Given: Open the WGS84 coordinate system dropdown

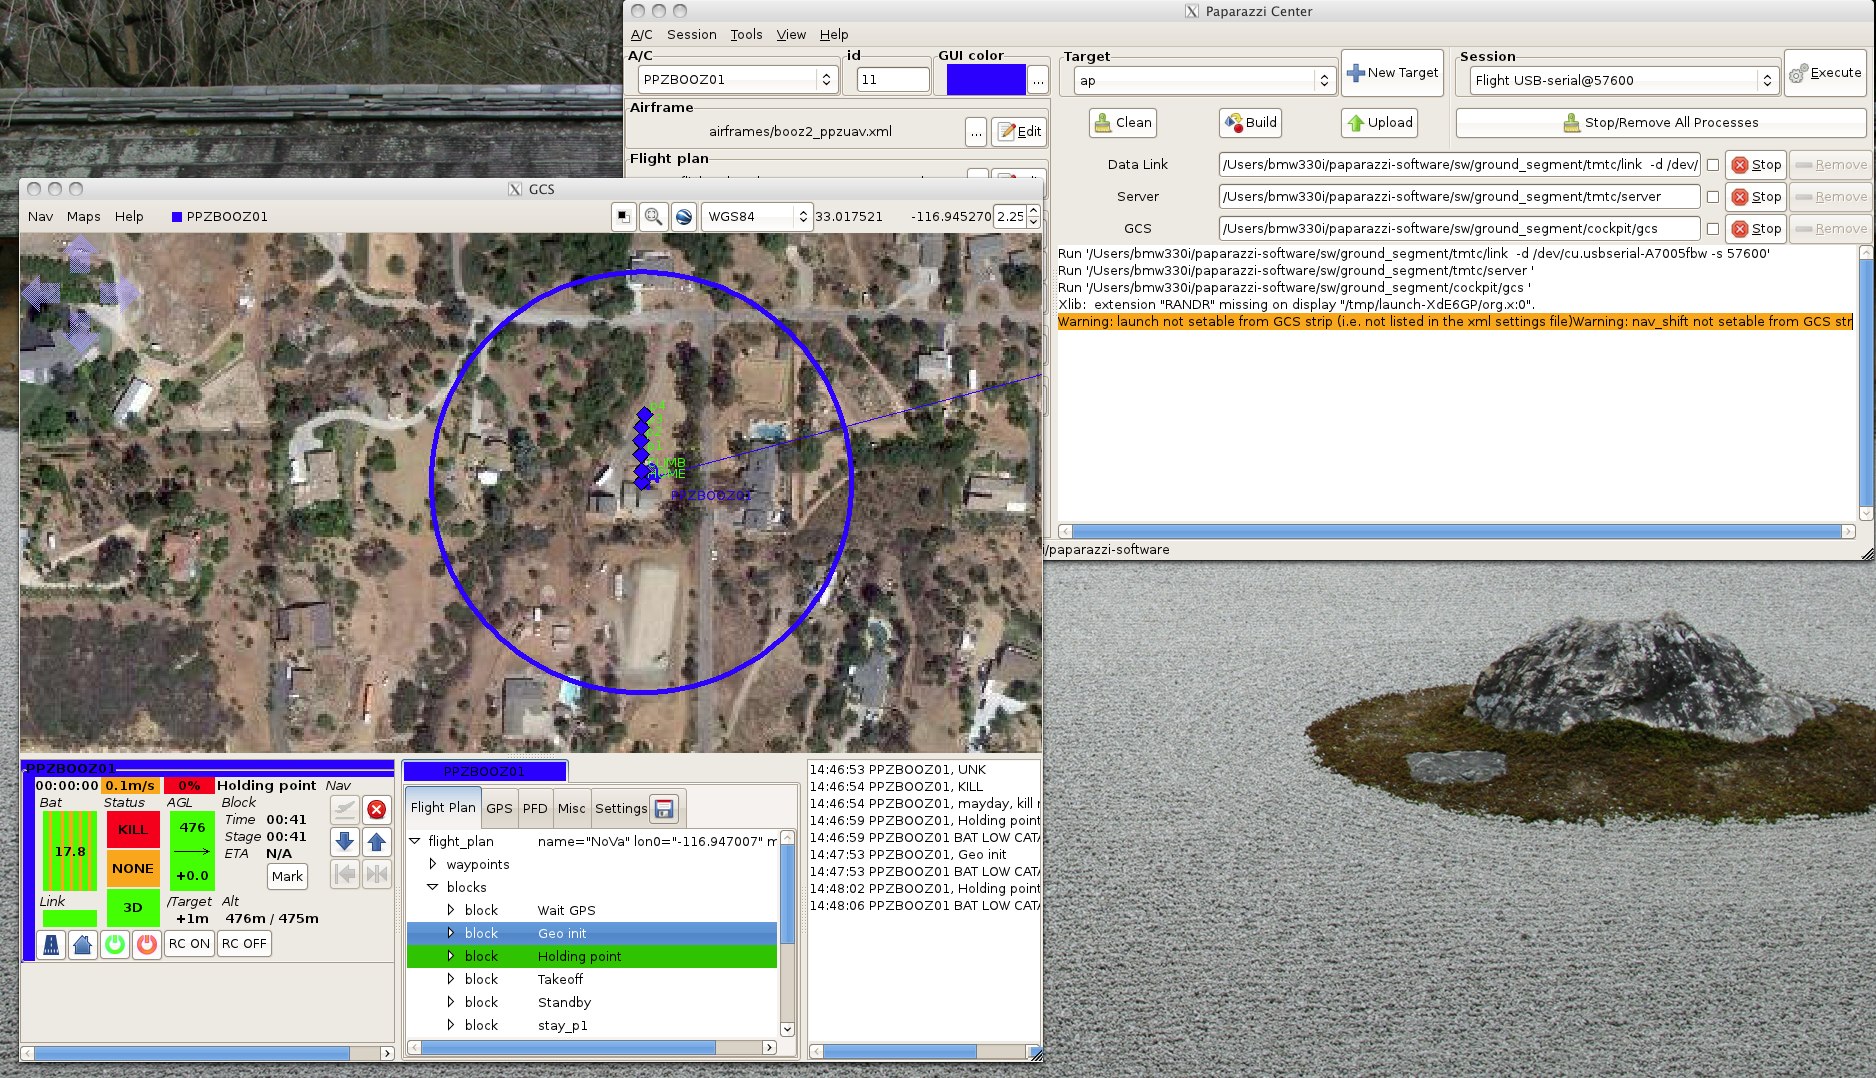Looking at the screenshot, I should point(756,216).
